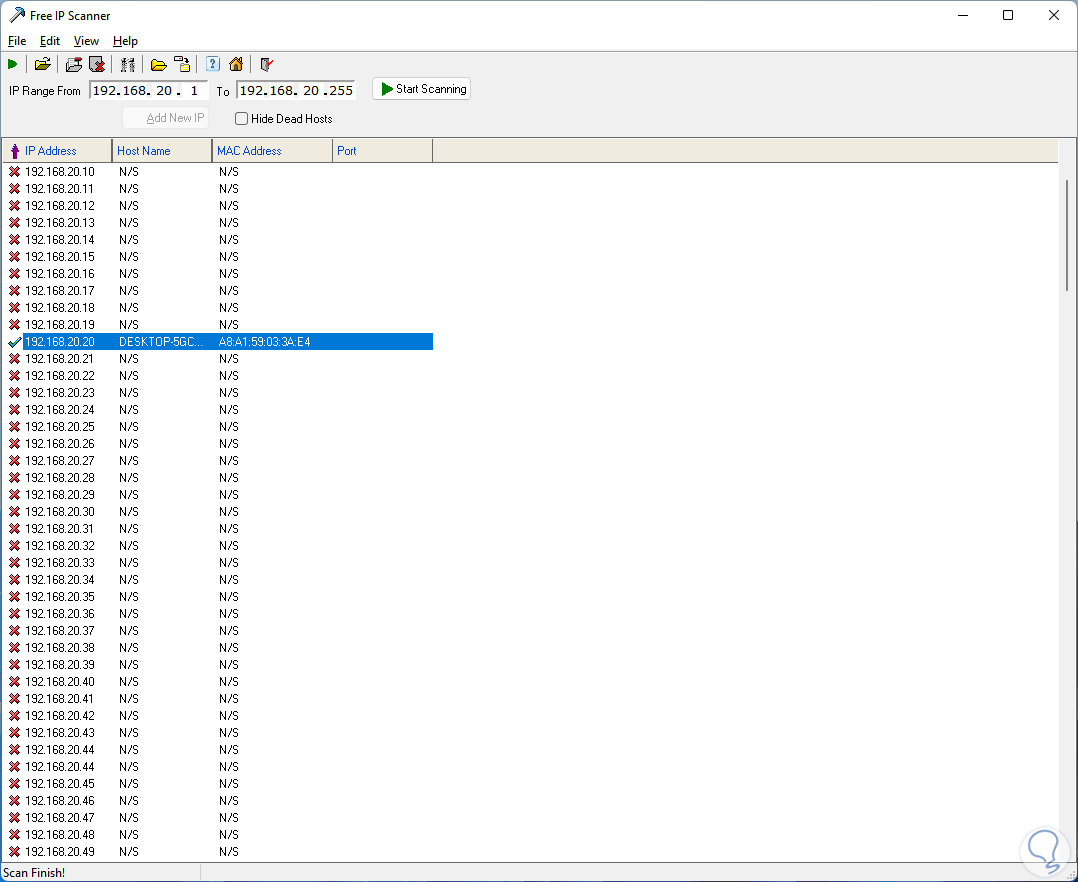Click the exit door toolbar icon
Viewport: 1078px width, 882px height.
coord(267,65)
